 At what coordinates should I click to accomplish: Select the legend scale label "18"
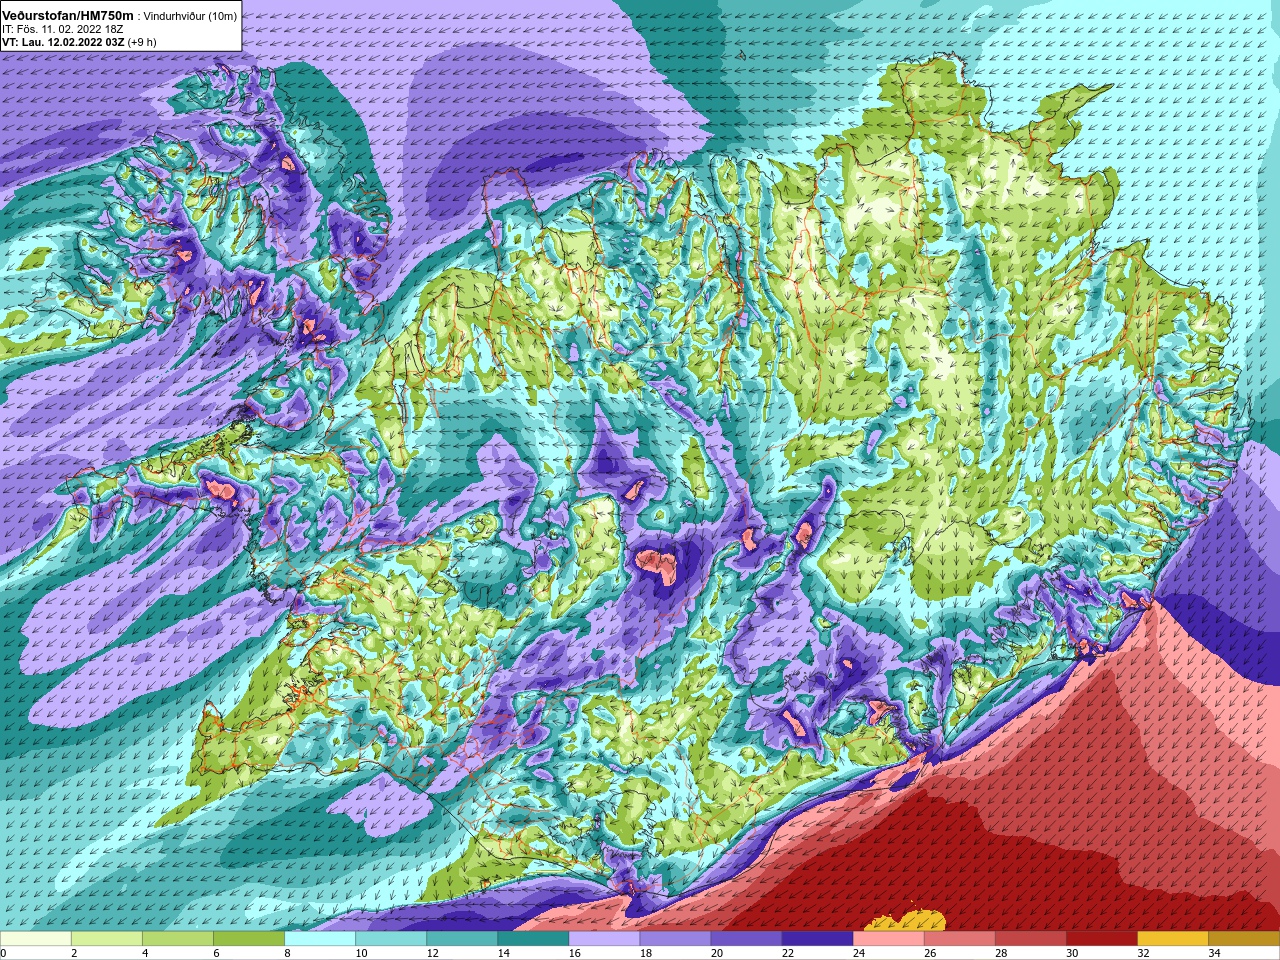[645, 953]
